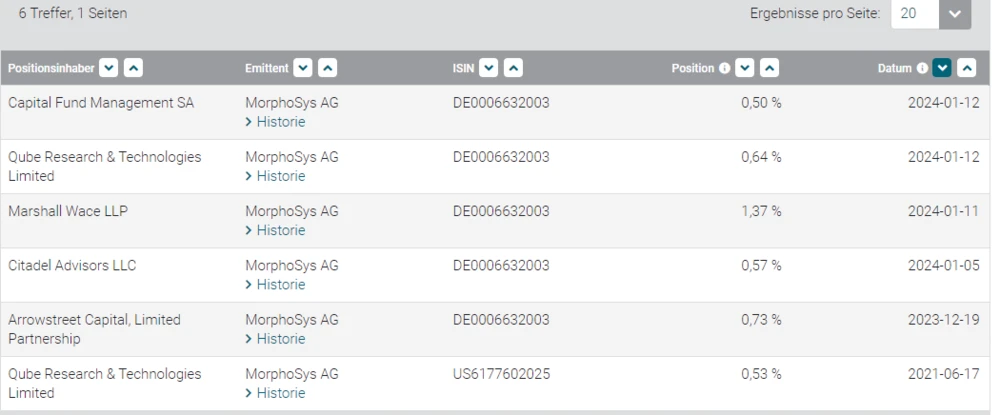Select ISIN of the Marshall Wace LLP row
1000x415 pixels.
501,211
